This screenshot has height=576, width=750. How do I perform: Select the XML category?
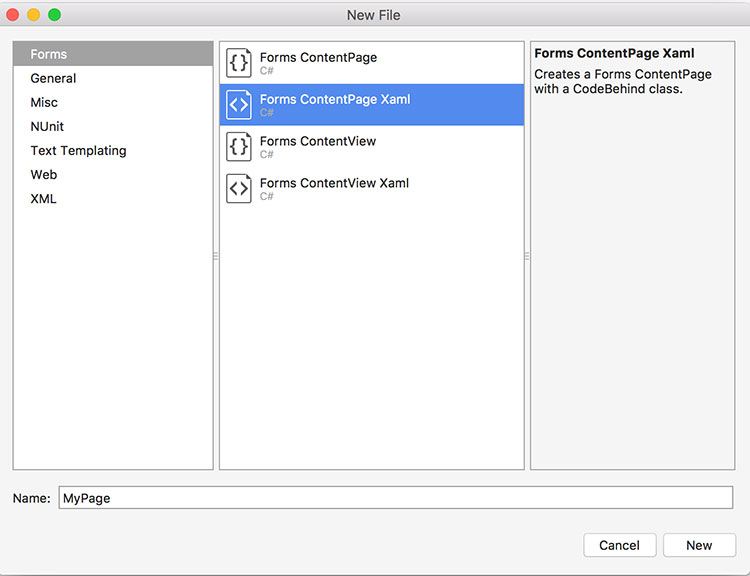click(x=113, y=199)
